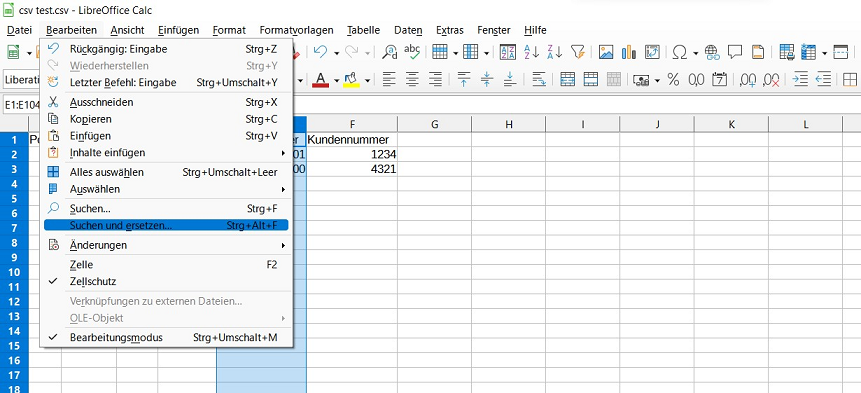Sort descending Z to A
Screen dimensions: 861x393
(x=555, y=52)
